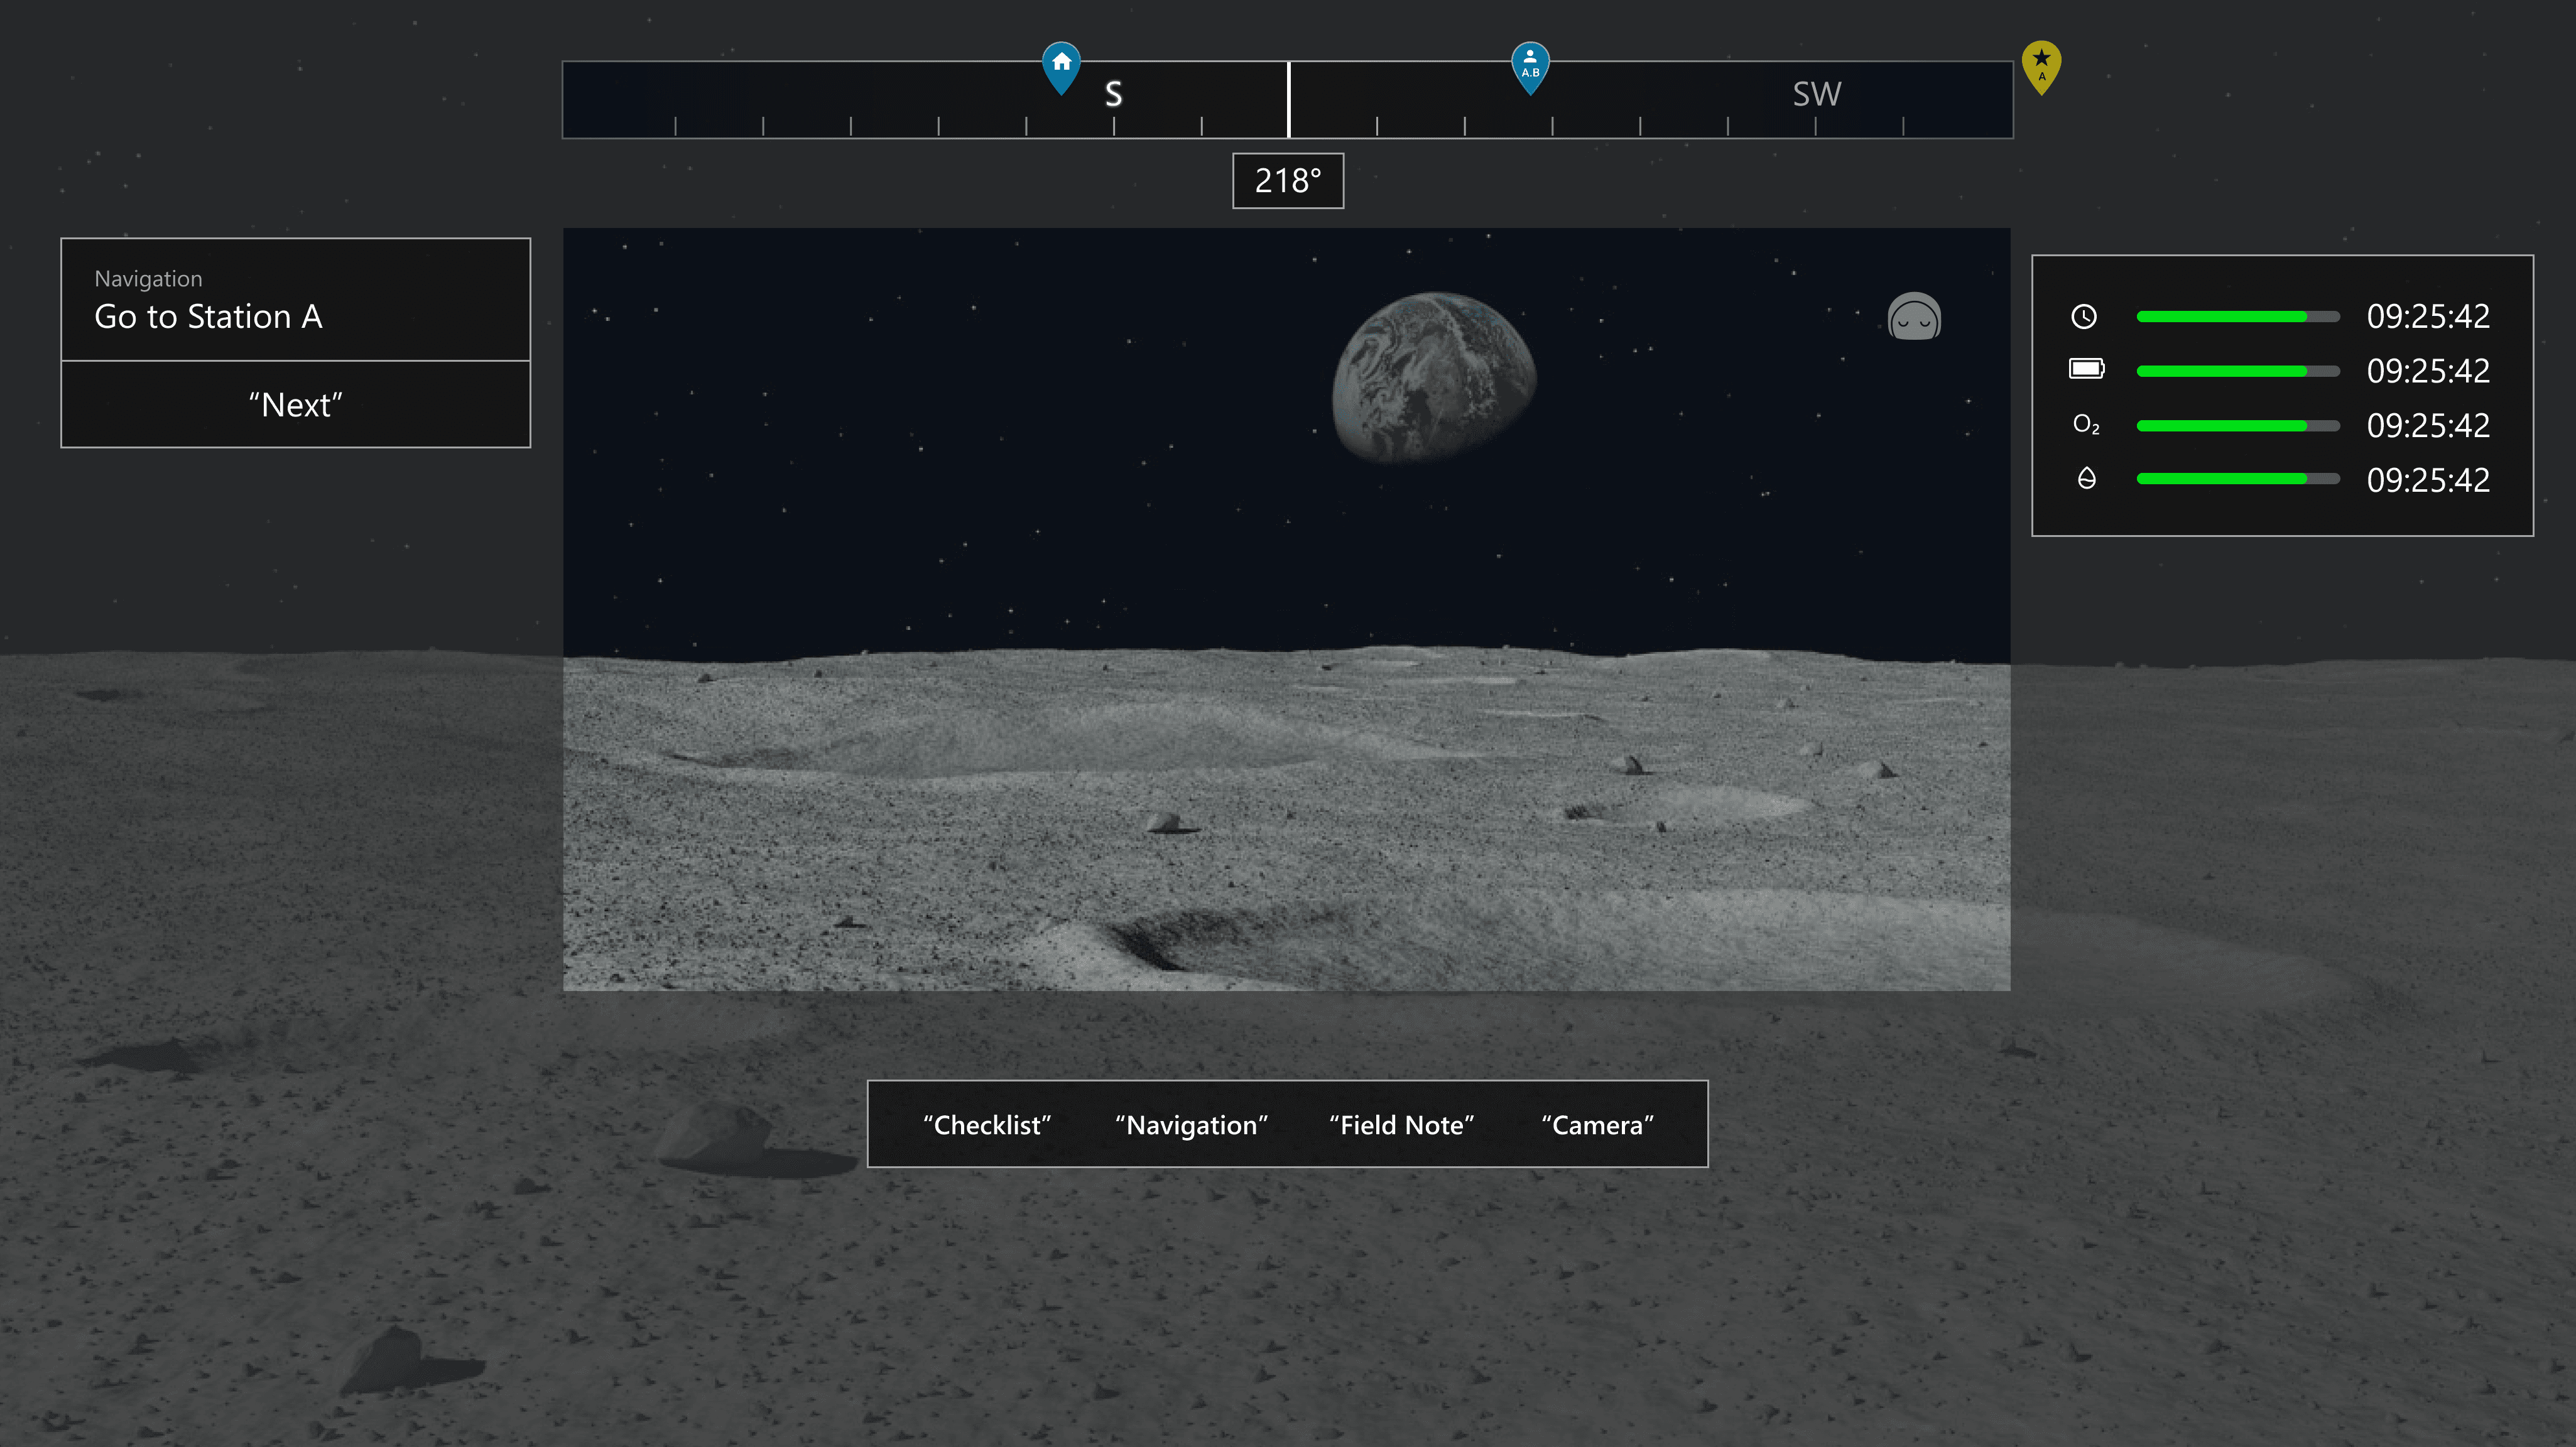This screenshot has width=2576, height=1447.
Task: Click the clock timer icon
Action: (2084, 317)
